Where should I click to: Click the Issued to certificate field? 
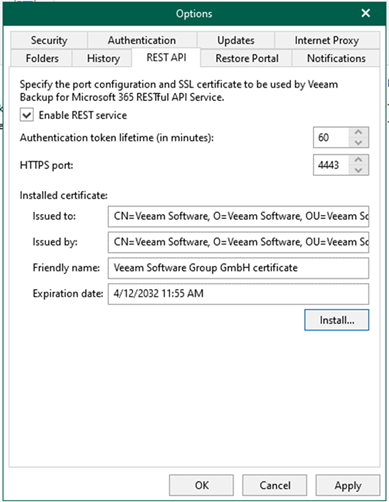tap(238, 216)
